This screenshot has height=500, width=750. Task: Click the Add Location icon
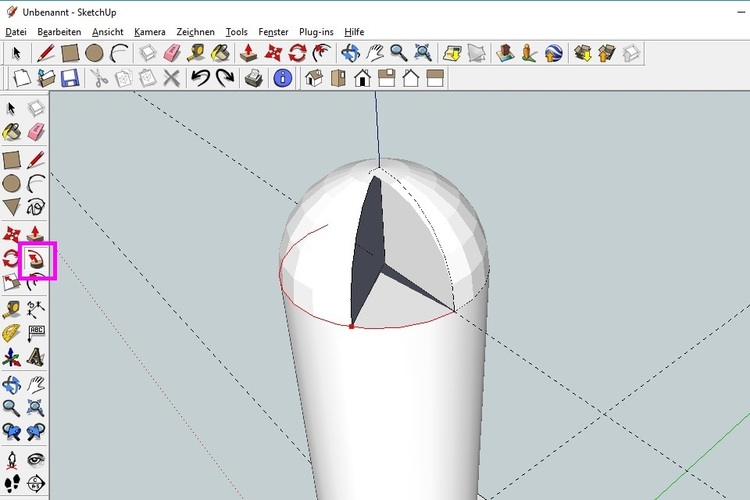pos(452,53)
